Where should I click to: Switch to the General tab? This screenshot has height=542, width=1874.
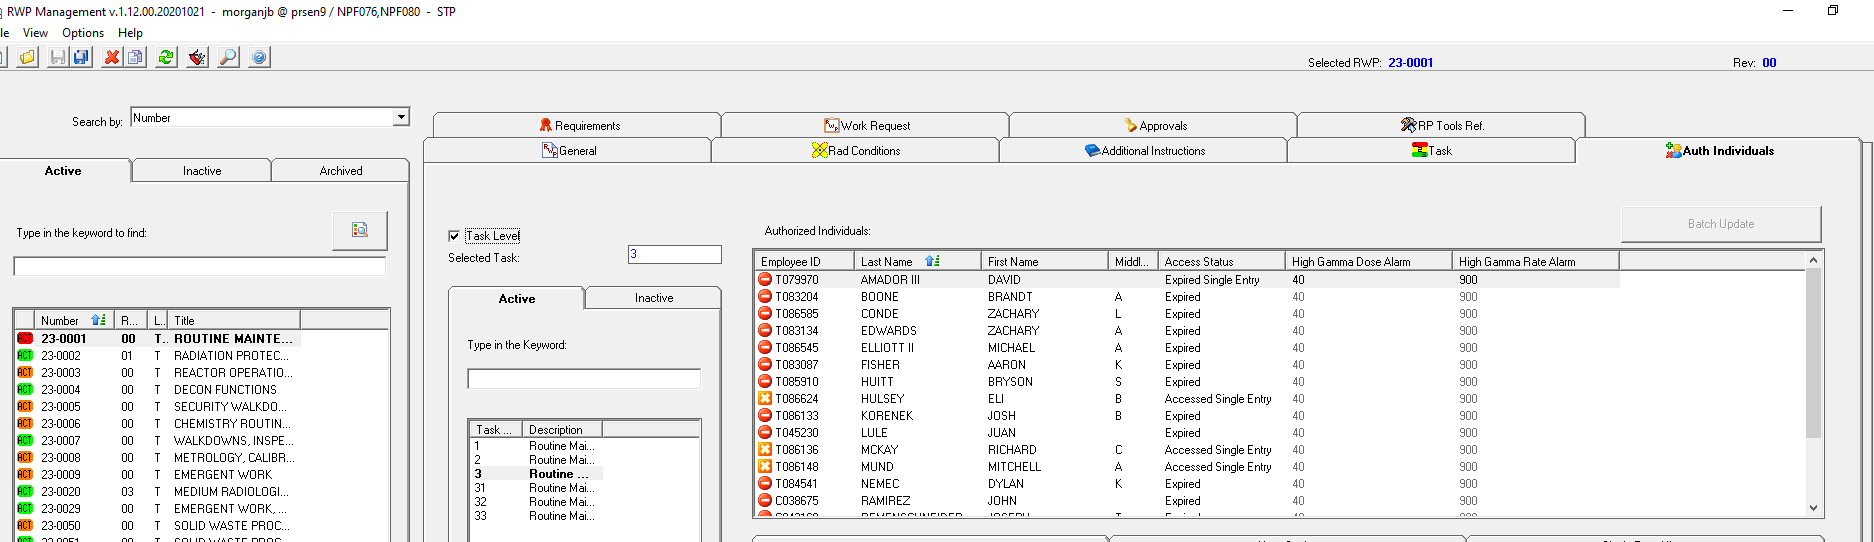click(x=567, y=150)
